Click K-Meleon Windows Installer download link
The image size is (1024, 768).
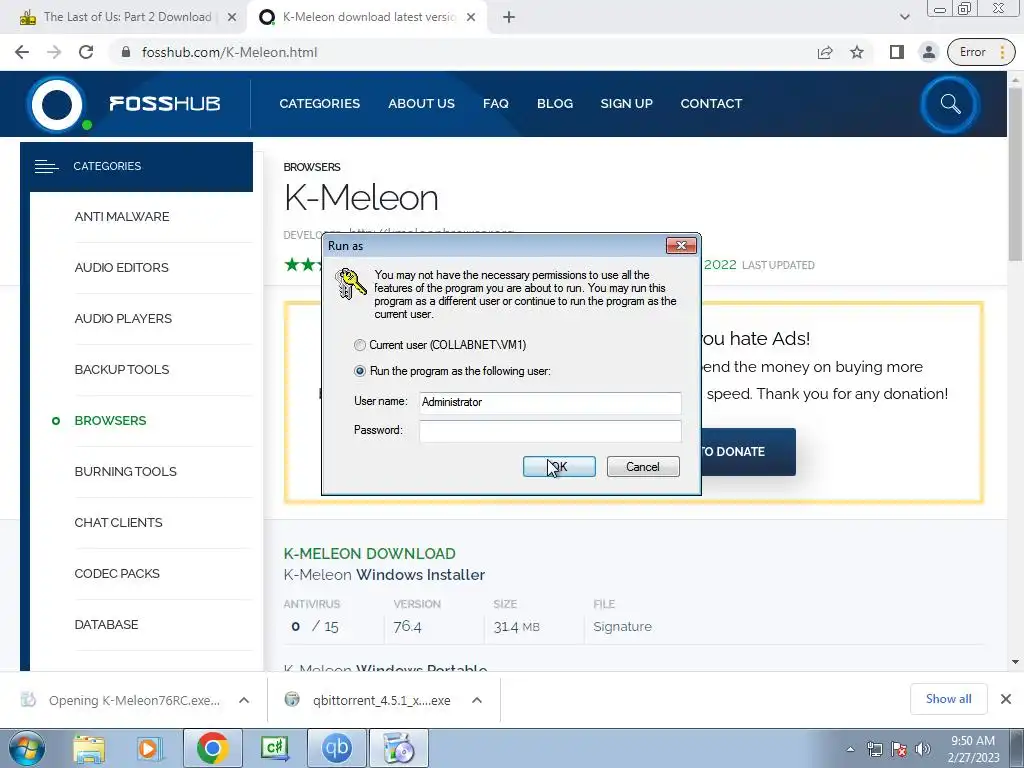(x=384, y=575)
